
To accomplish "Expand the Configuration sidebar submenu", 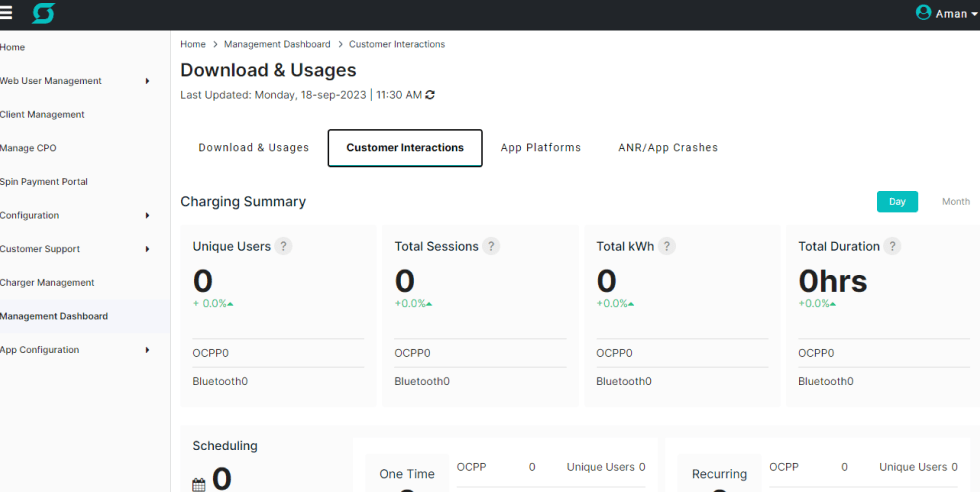I will (147, 215).
